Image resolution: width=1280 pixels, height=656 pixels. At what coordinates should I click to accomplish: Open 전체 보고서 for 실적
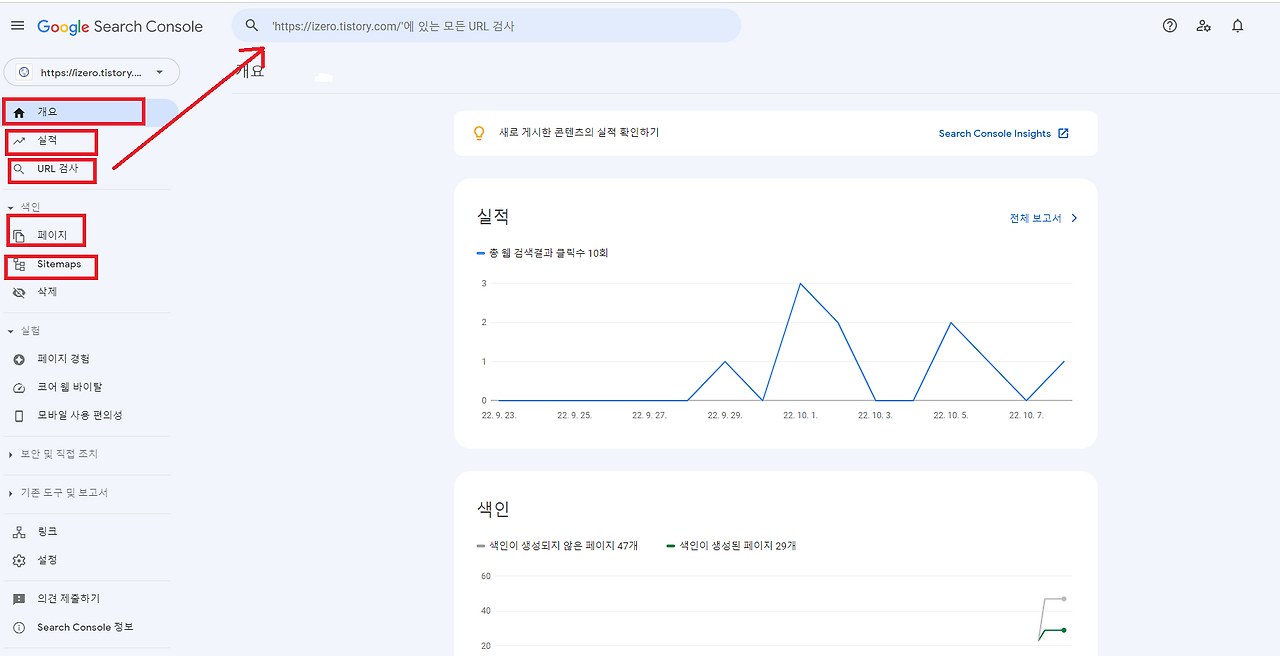coord(1036,218)
